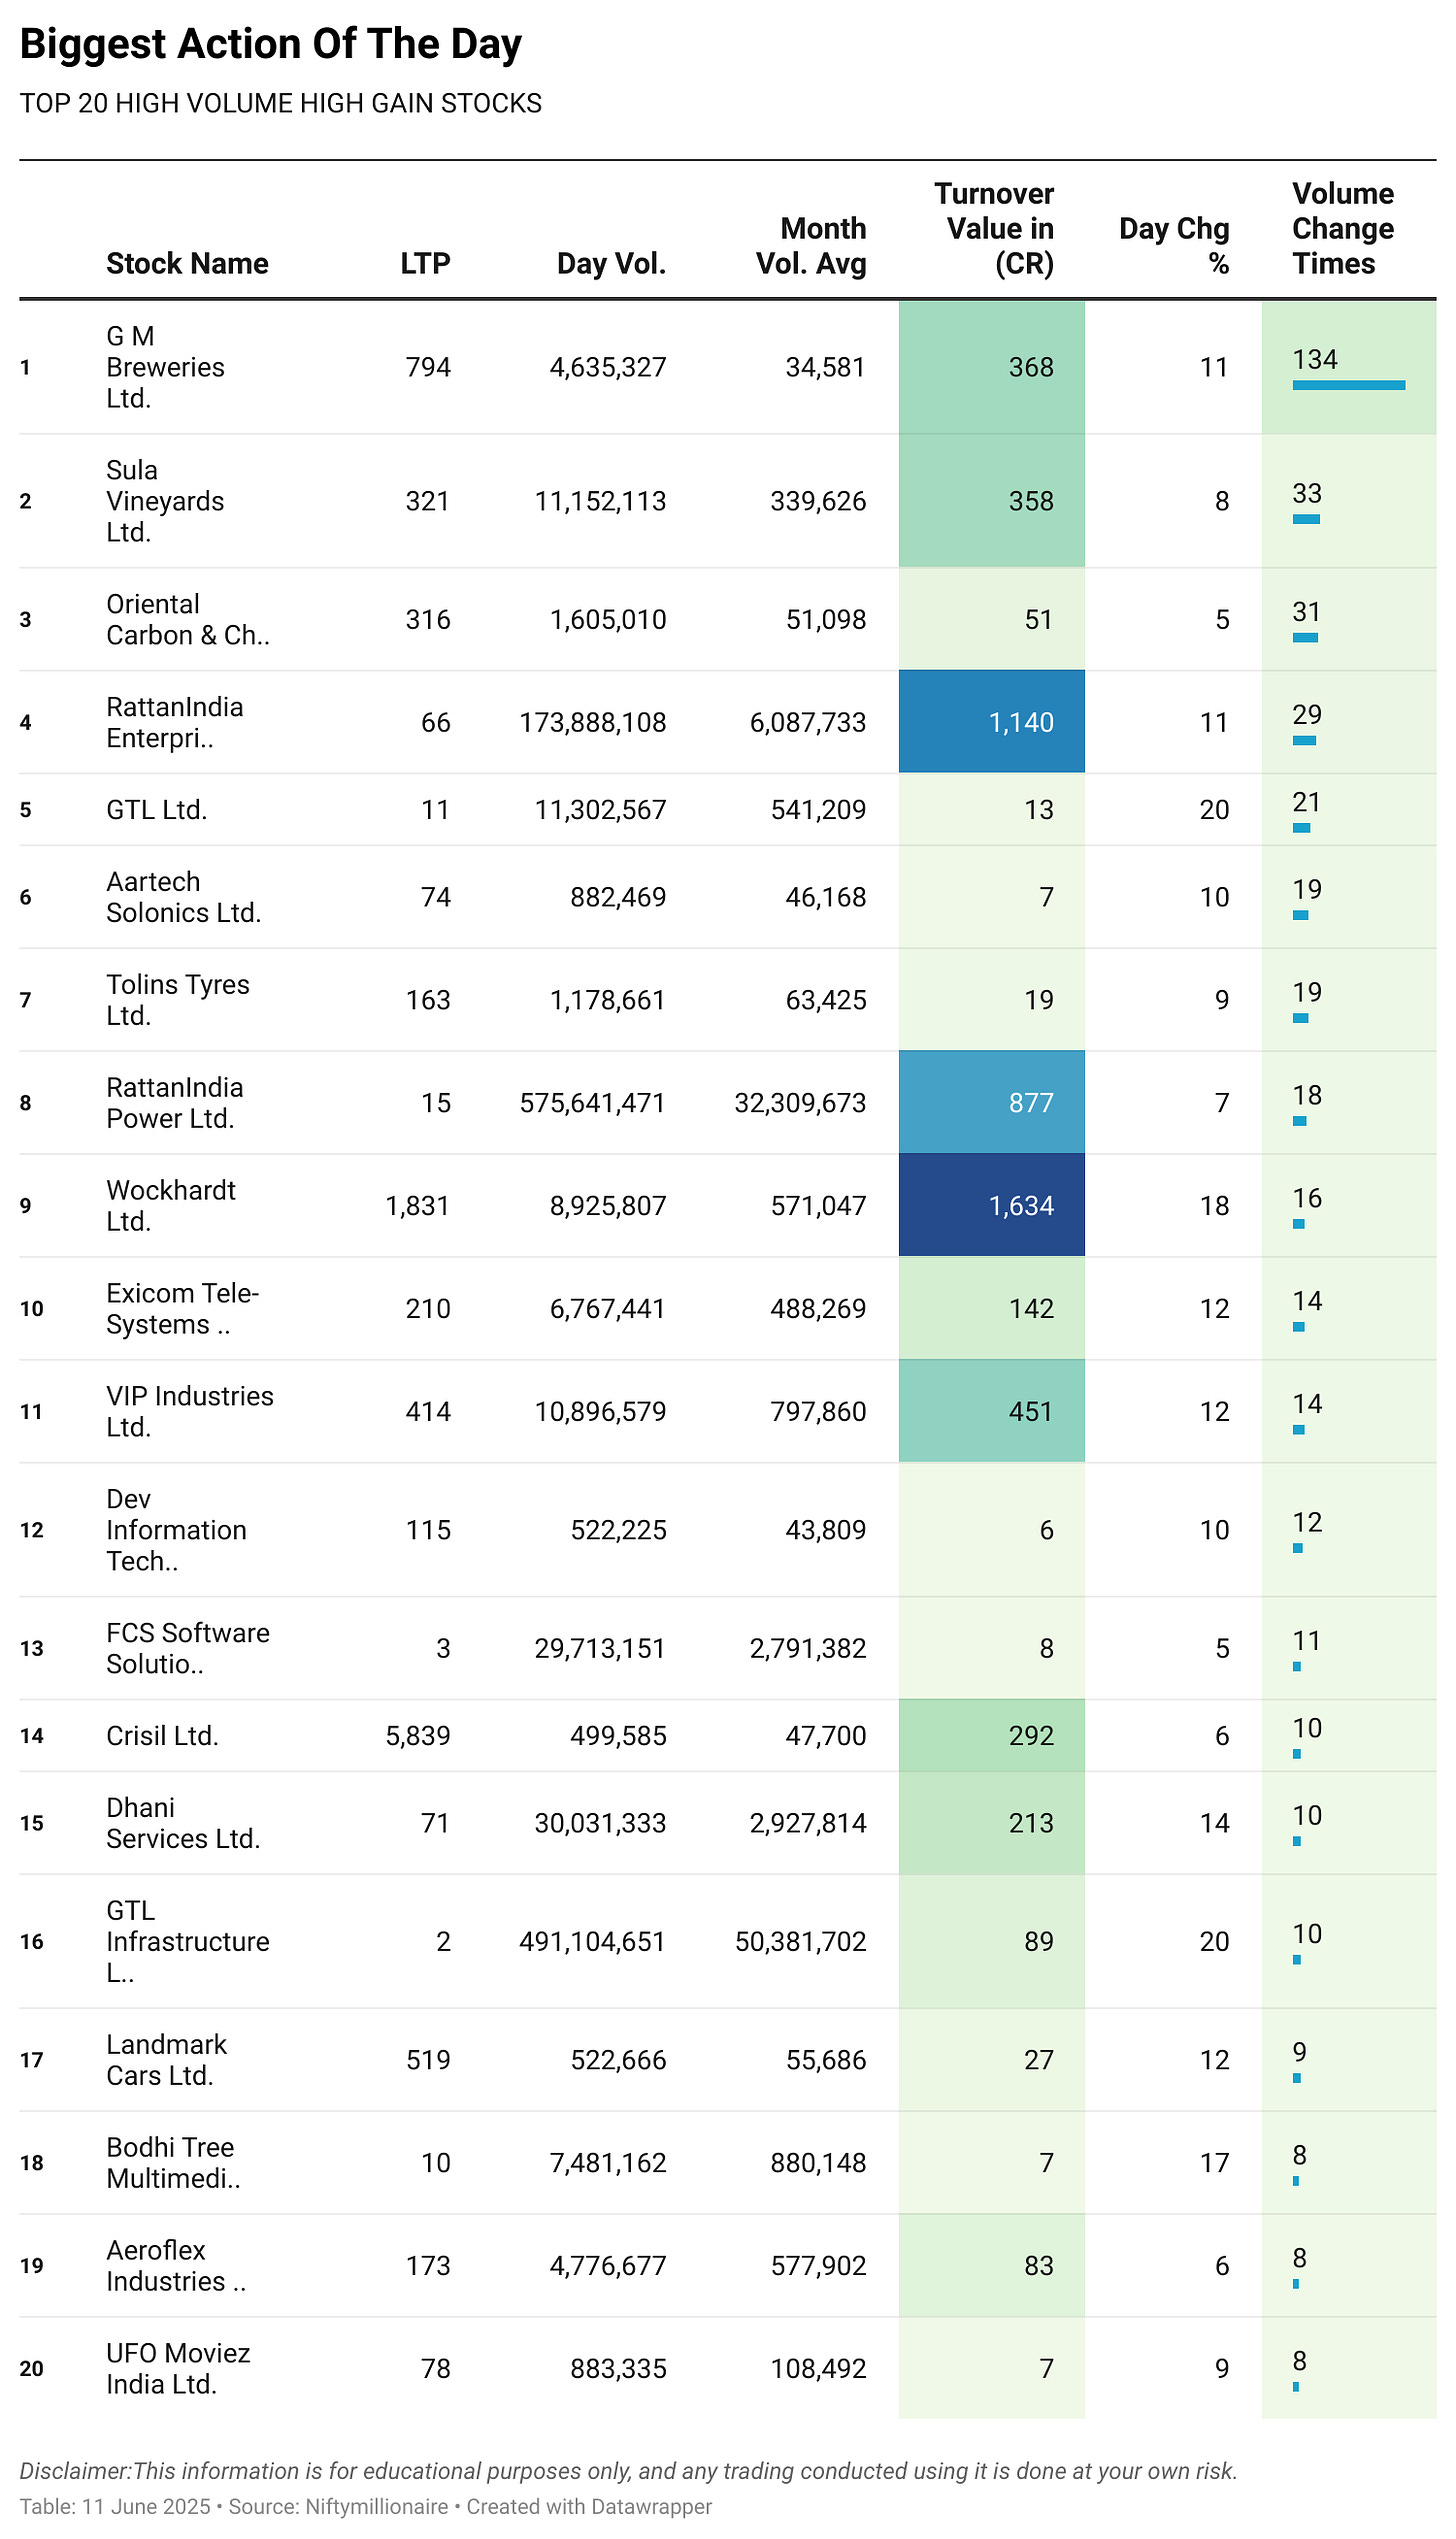
Task: Click month average volume 32,309,673
Action: 801,1103
